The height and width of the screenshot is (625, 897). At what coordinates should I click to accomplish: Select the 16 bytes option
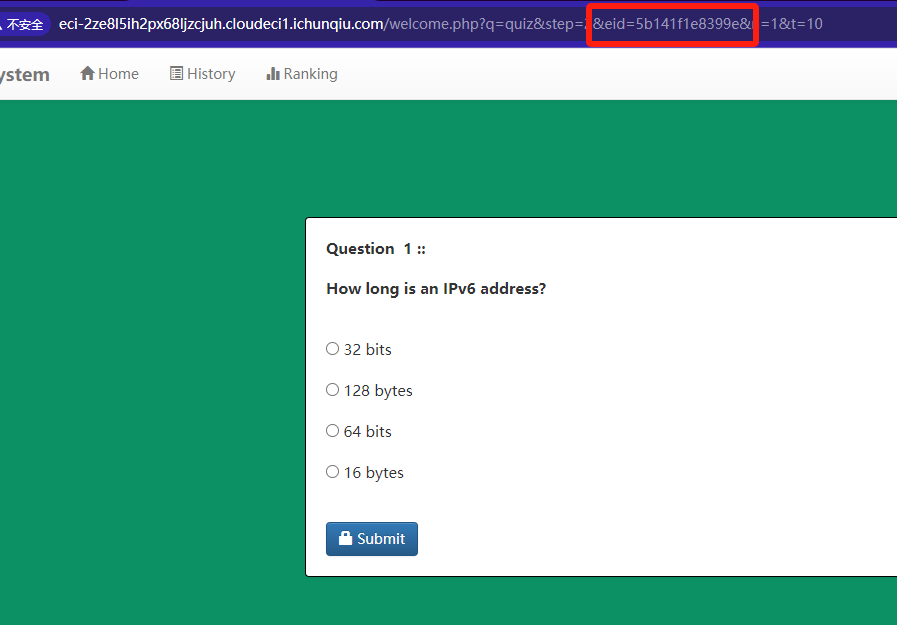click(x=332, y=472)
